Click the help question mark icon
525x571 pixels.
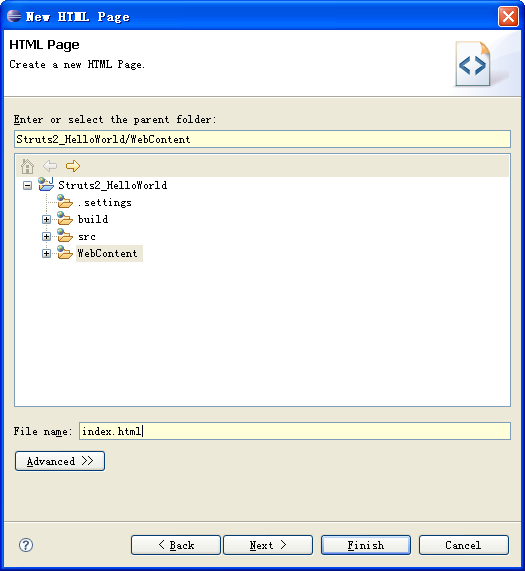(26, 545)
